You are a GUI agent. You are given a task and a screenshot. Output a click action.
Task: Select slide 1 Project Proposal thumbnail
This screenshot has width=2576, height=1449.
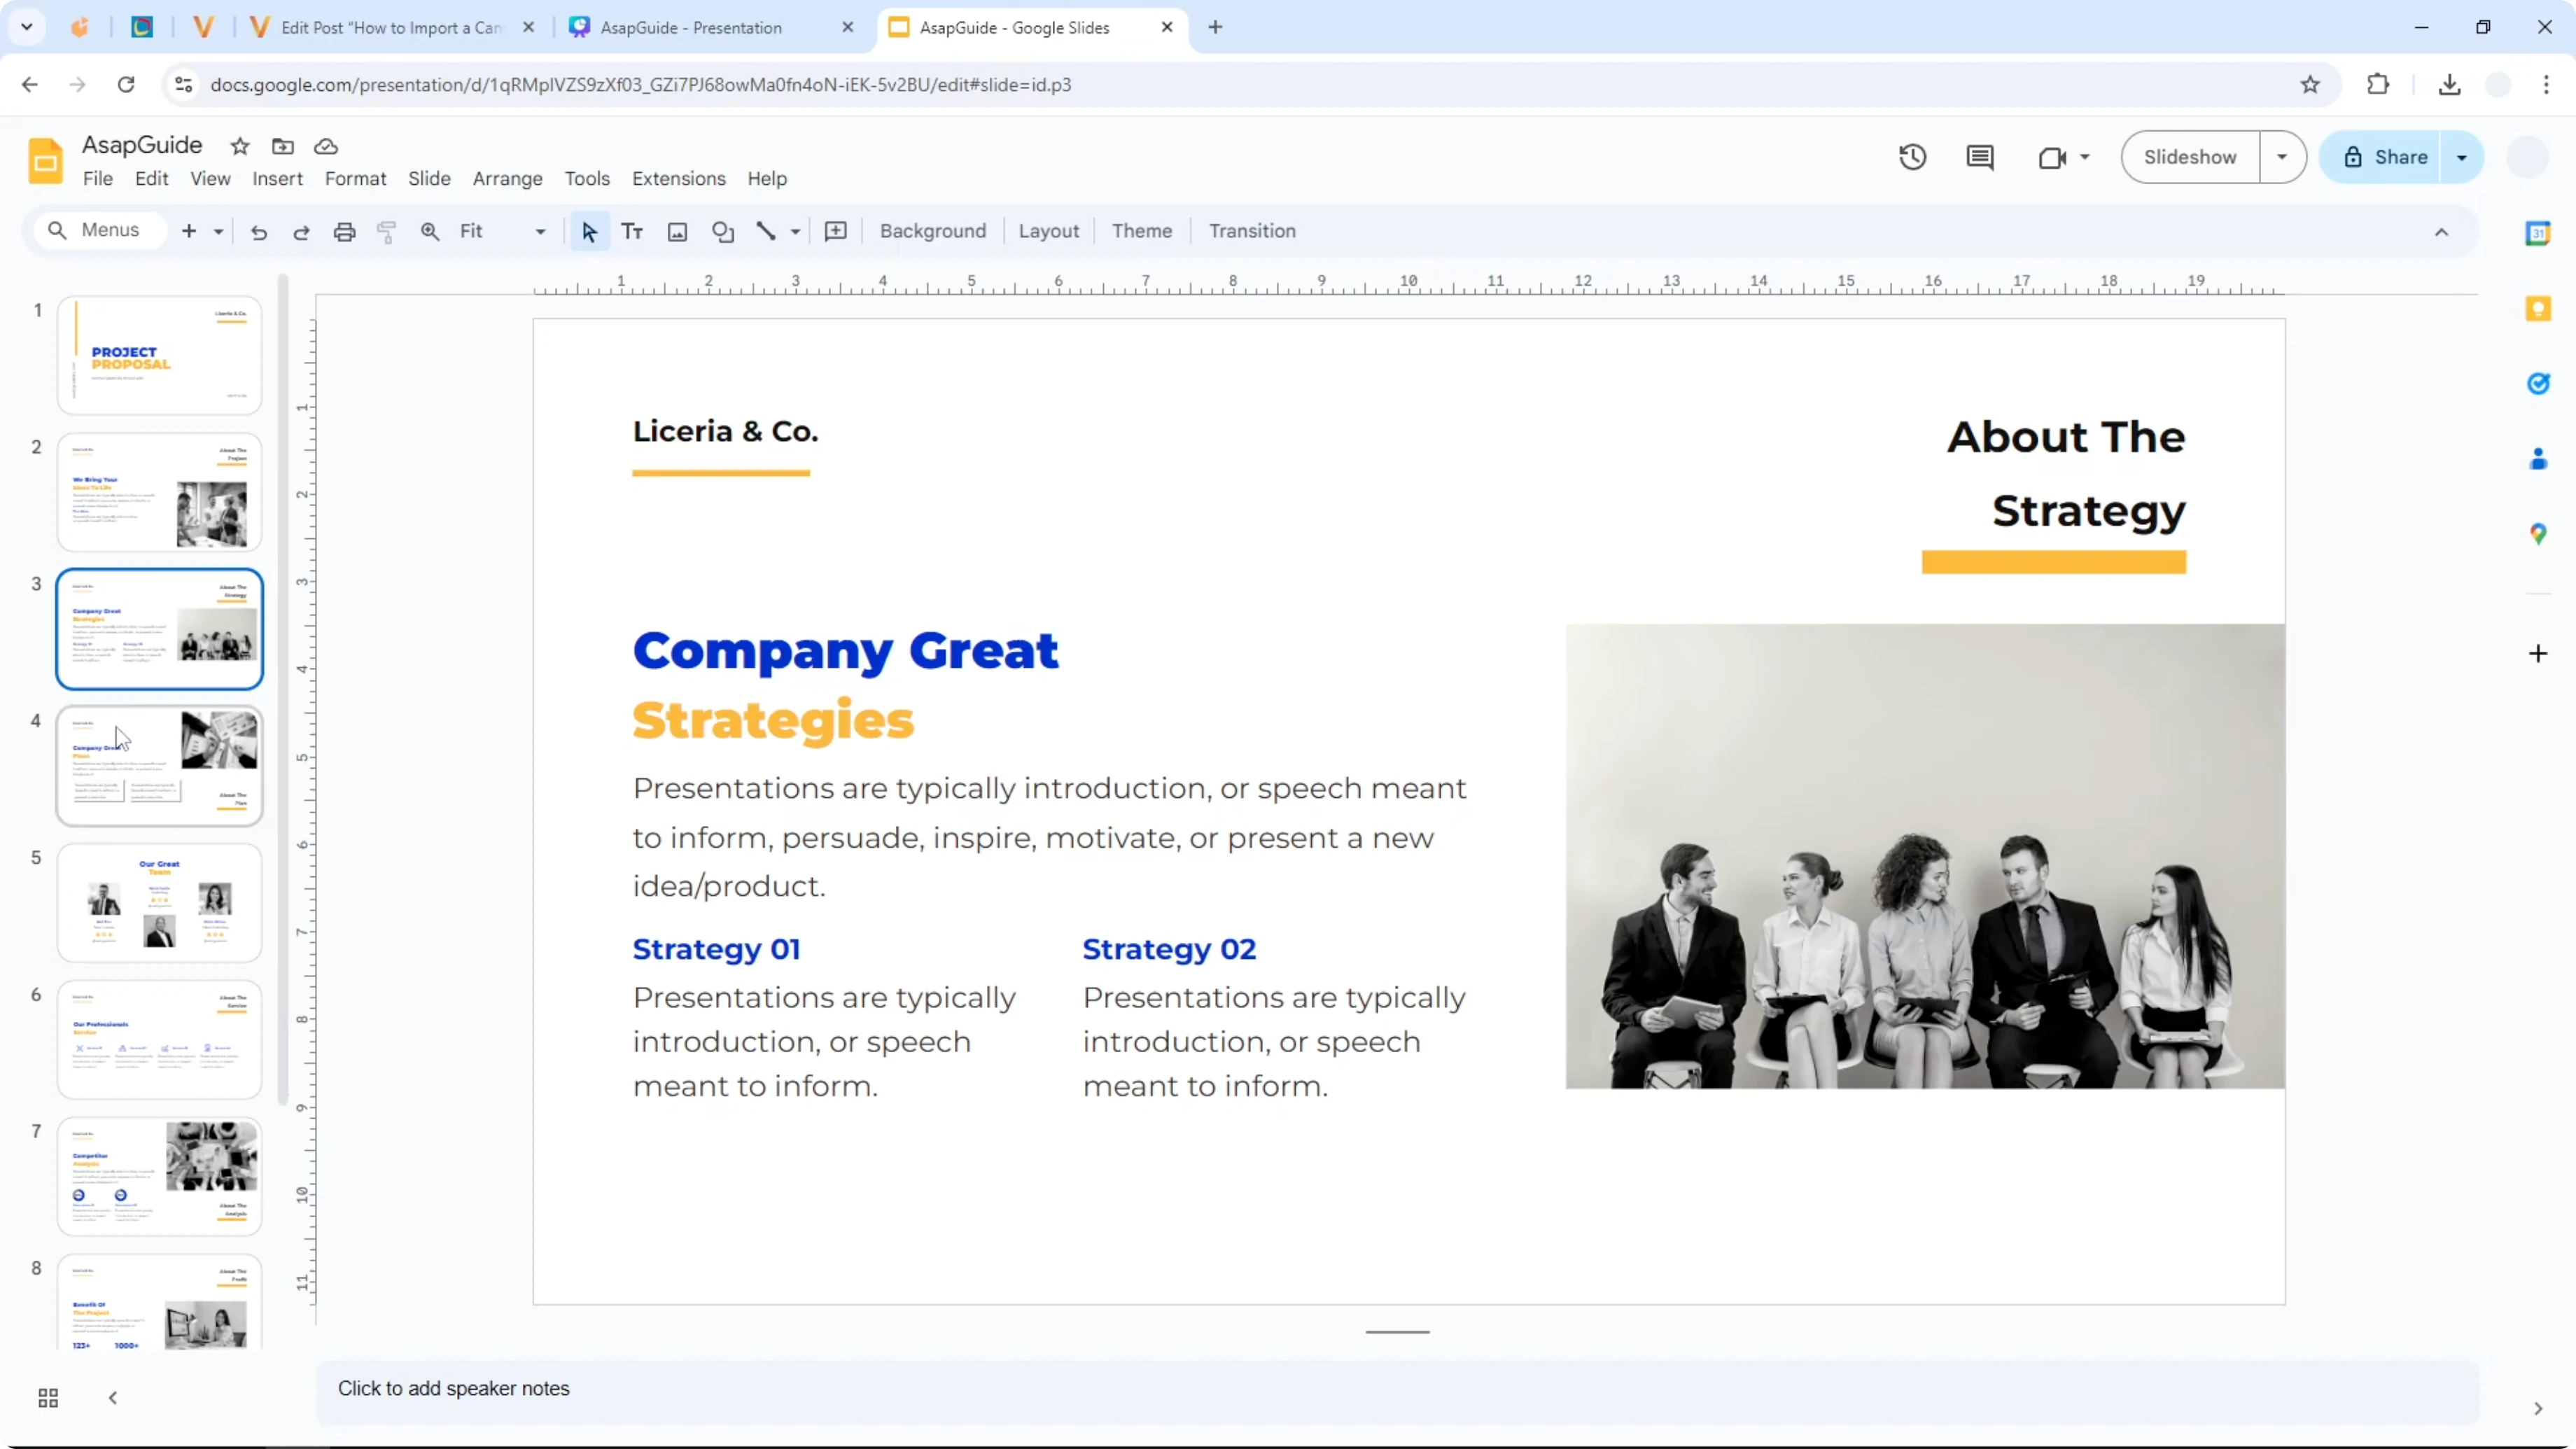pyautogui.click(x=159, y=355)
